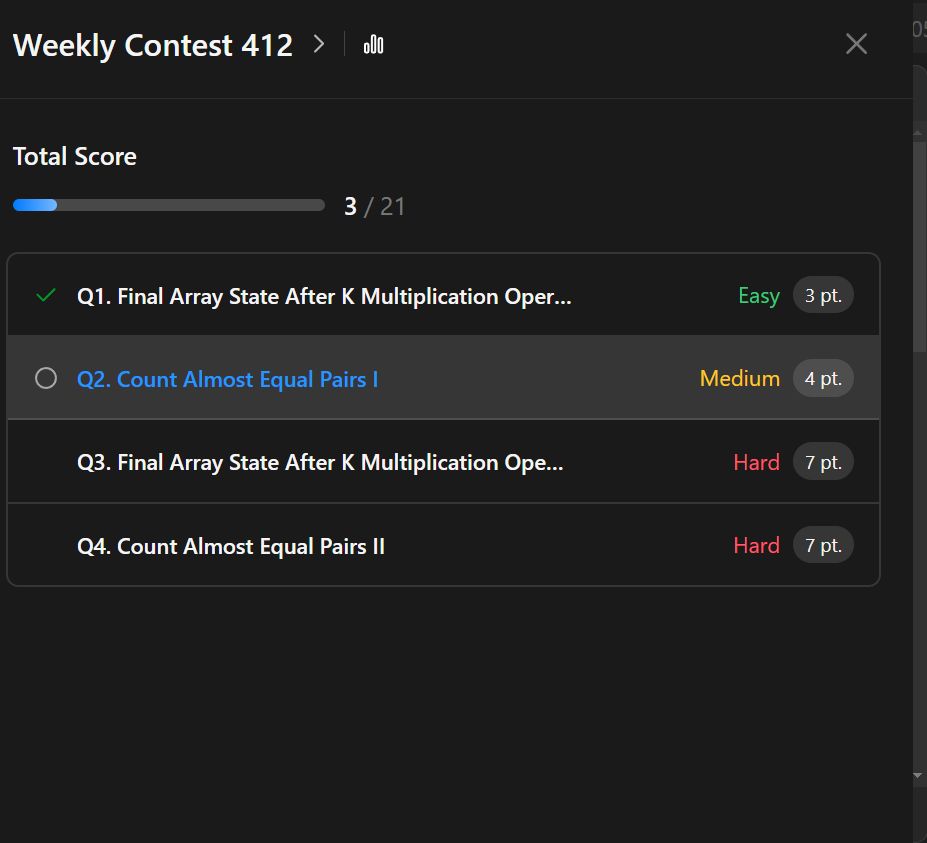Viewport: 927px width, 843px height.
Task: Click the chevron next to Weekly Contest 412
Action: tap(319, 44)
